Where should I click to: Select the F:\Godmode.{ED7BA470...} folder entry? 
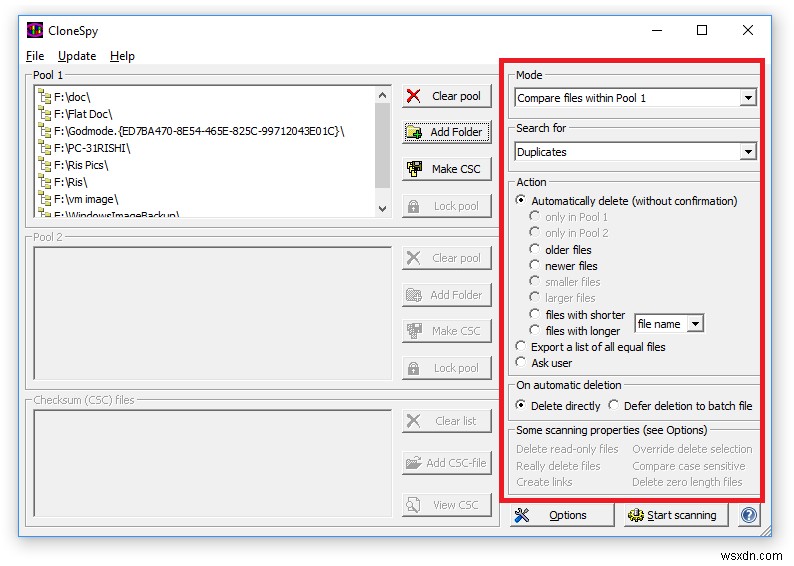coord(199,131)
